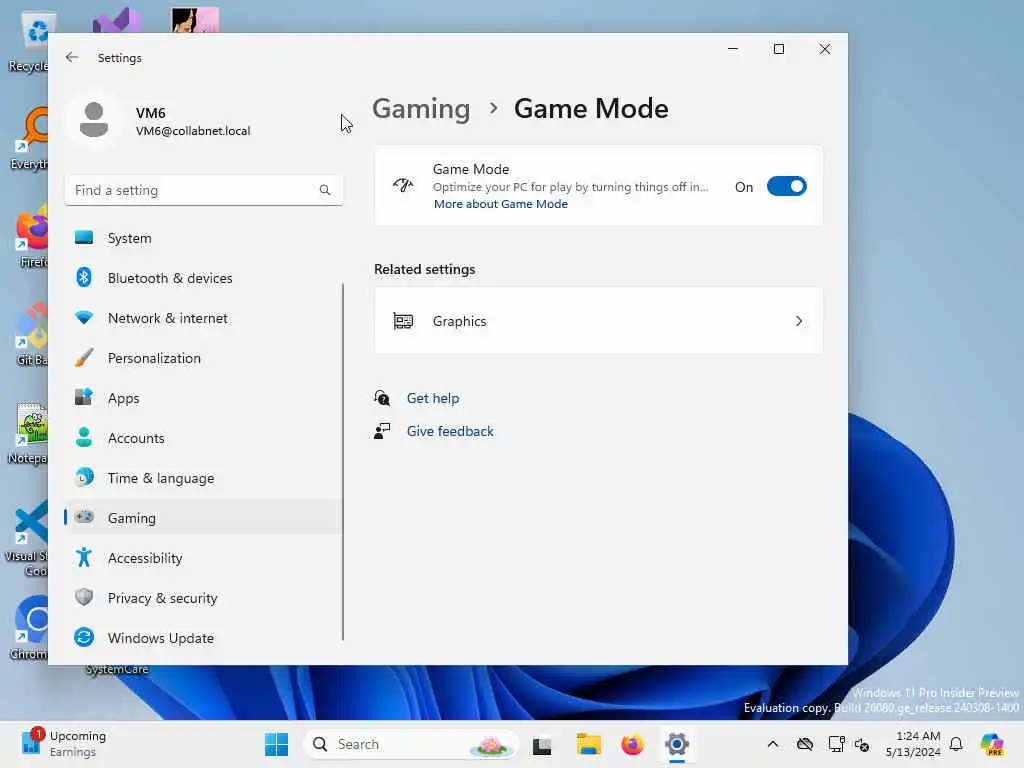This screenshot has height=768, width=1024.
Task: Open Graphics related settings
Action: 598,321
